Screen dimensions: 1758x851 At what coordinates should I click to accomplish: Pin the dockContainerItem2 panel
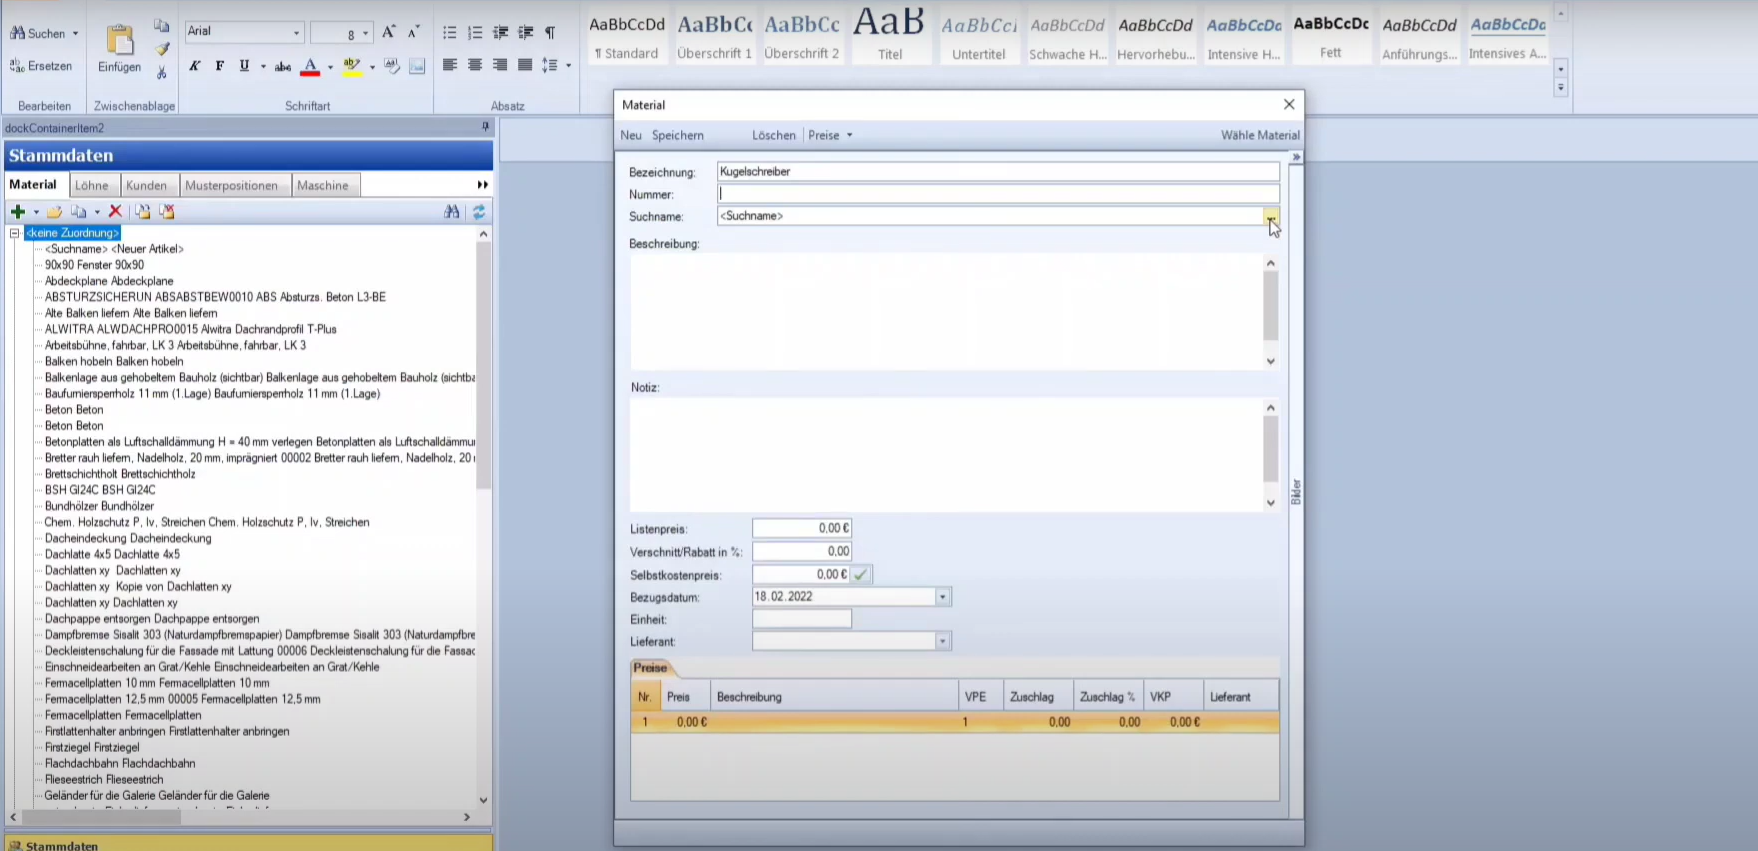[486, 127]
